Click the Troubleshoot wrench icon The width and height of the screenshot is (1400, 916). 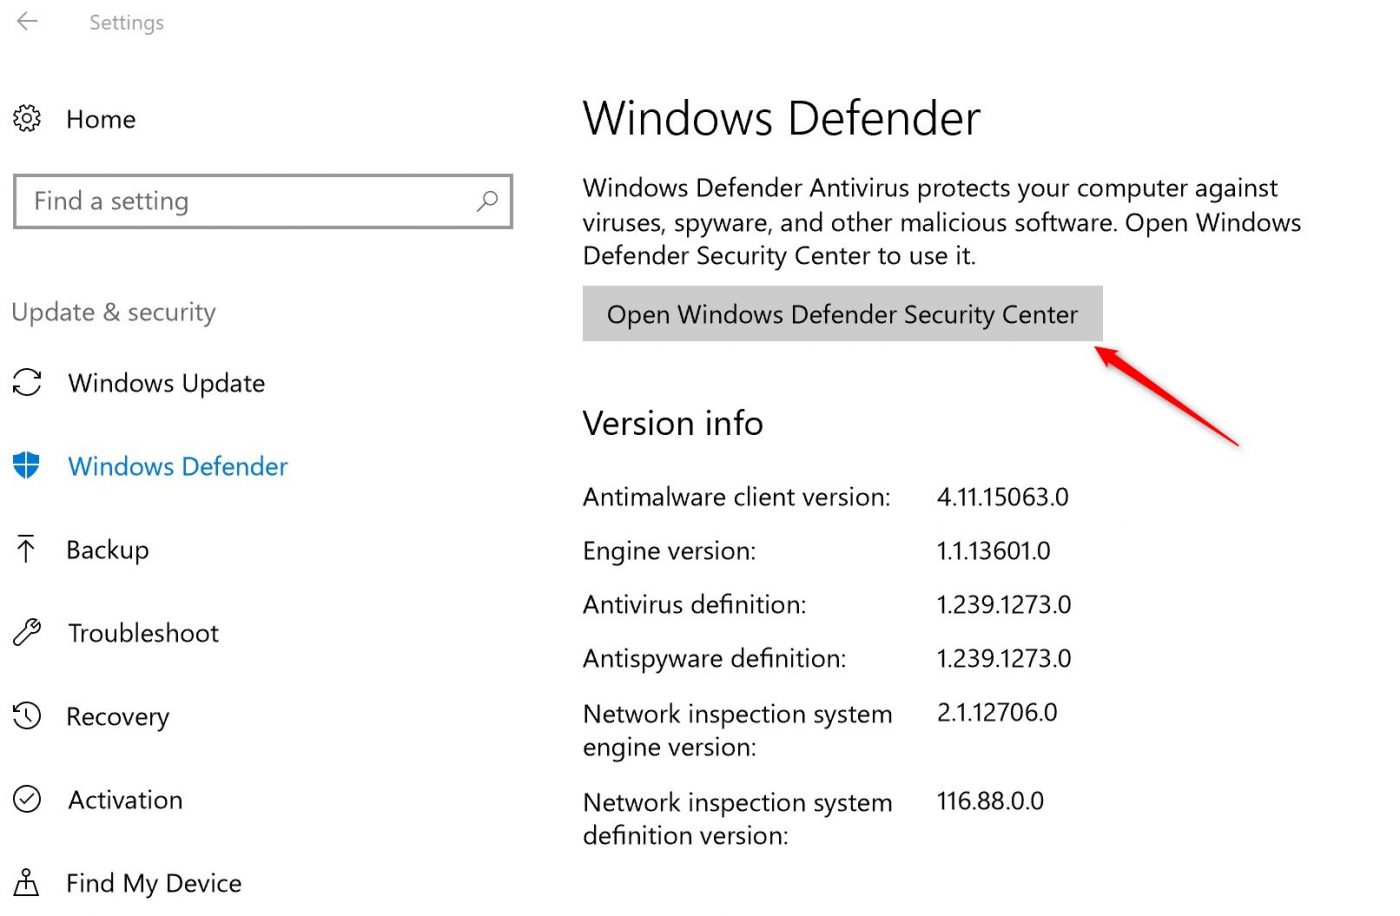tap(28, 632)
